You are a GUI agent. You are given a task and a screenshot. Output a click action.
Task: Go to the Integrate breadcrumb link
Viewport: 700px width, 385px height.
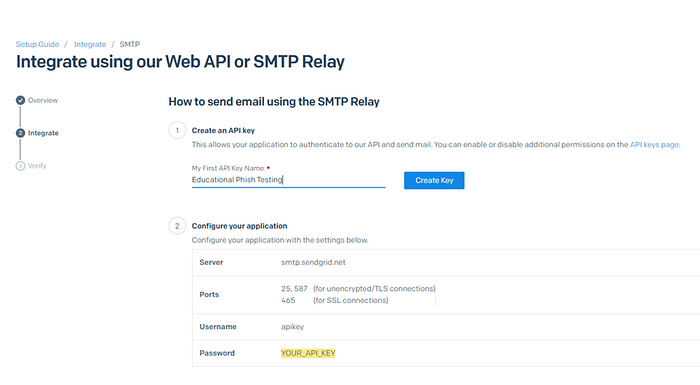click(90, 44)
